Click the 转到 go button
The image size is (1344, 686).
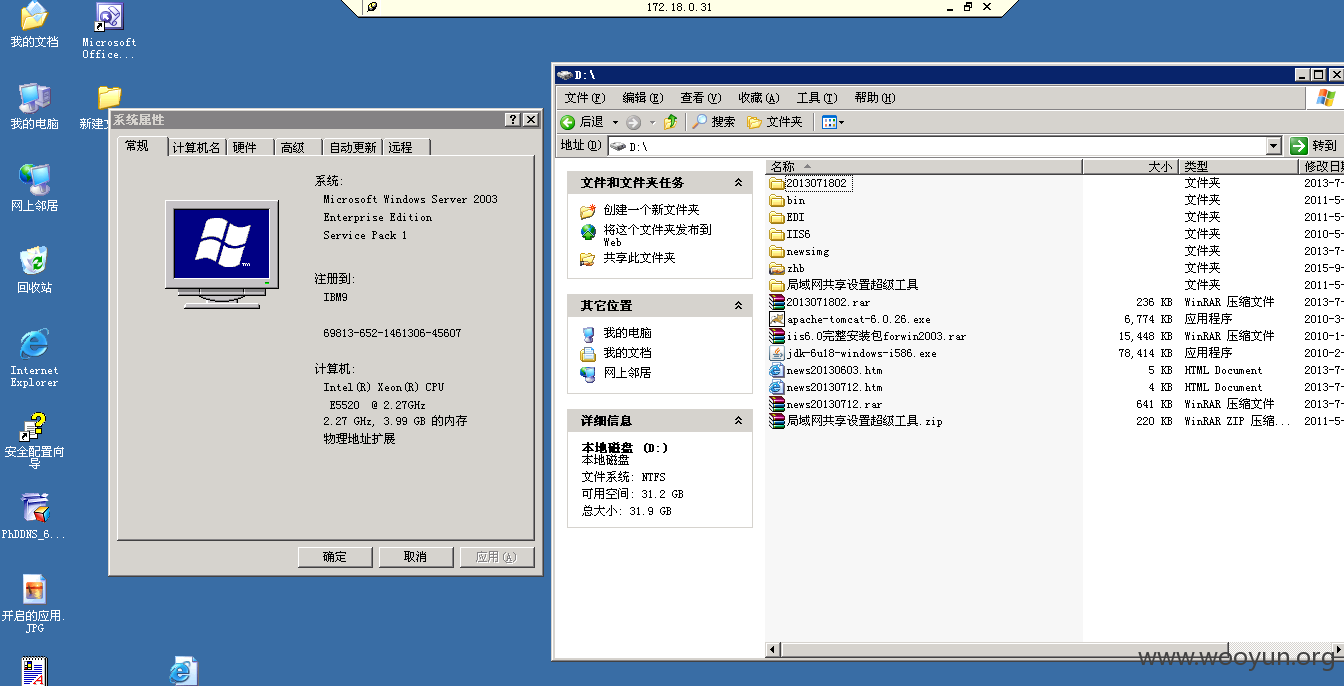(x=1314, y=146)
